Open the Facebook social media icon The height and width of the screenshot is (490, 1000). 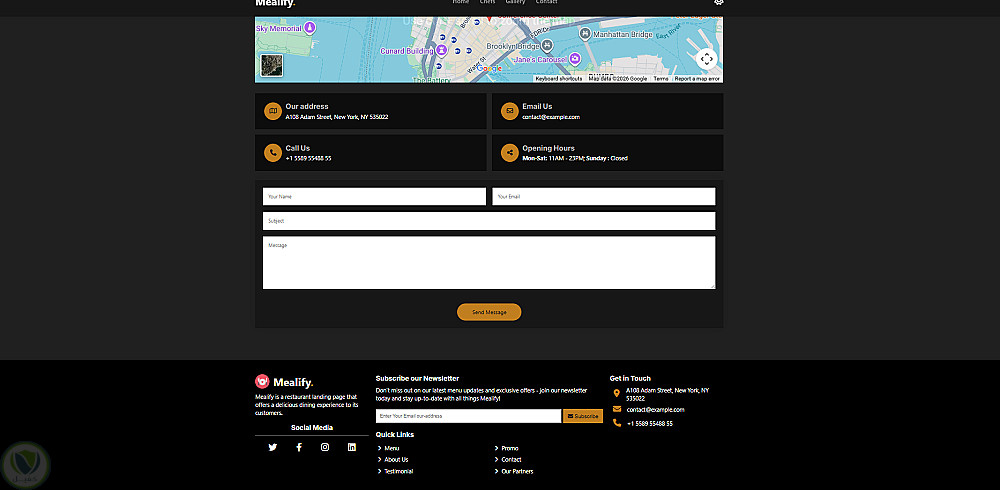click(x=299, y=447)
